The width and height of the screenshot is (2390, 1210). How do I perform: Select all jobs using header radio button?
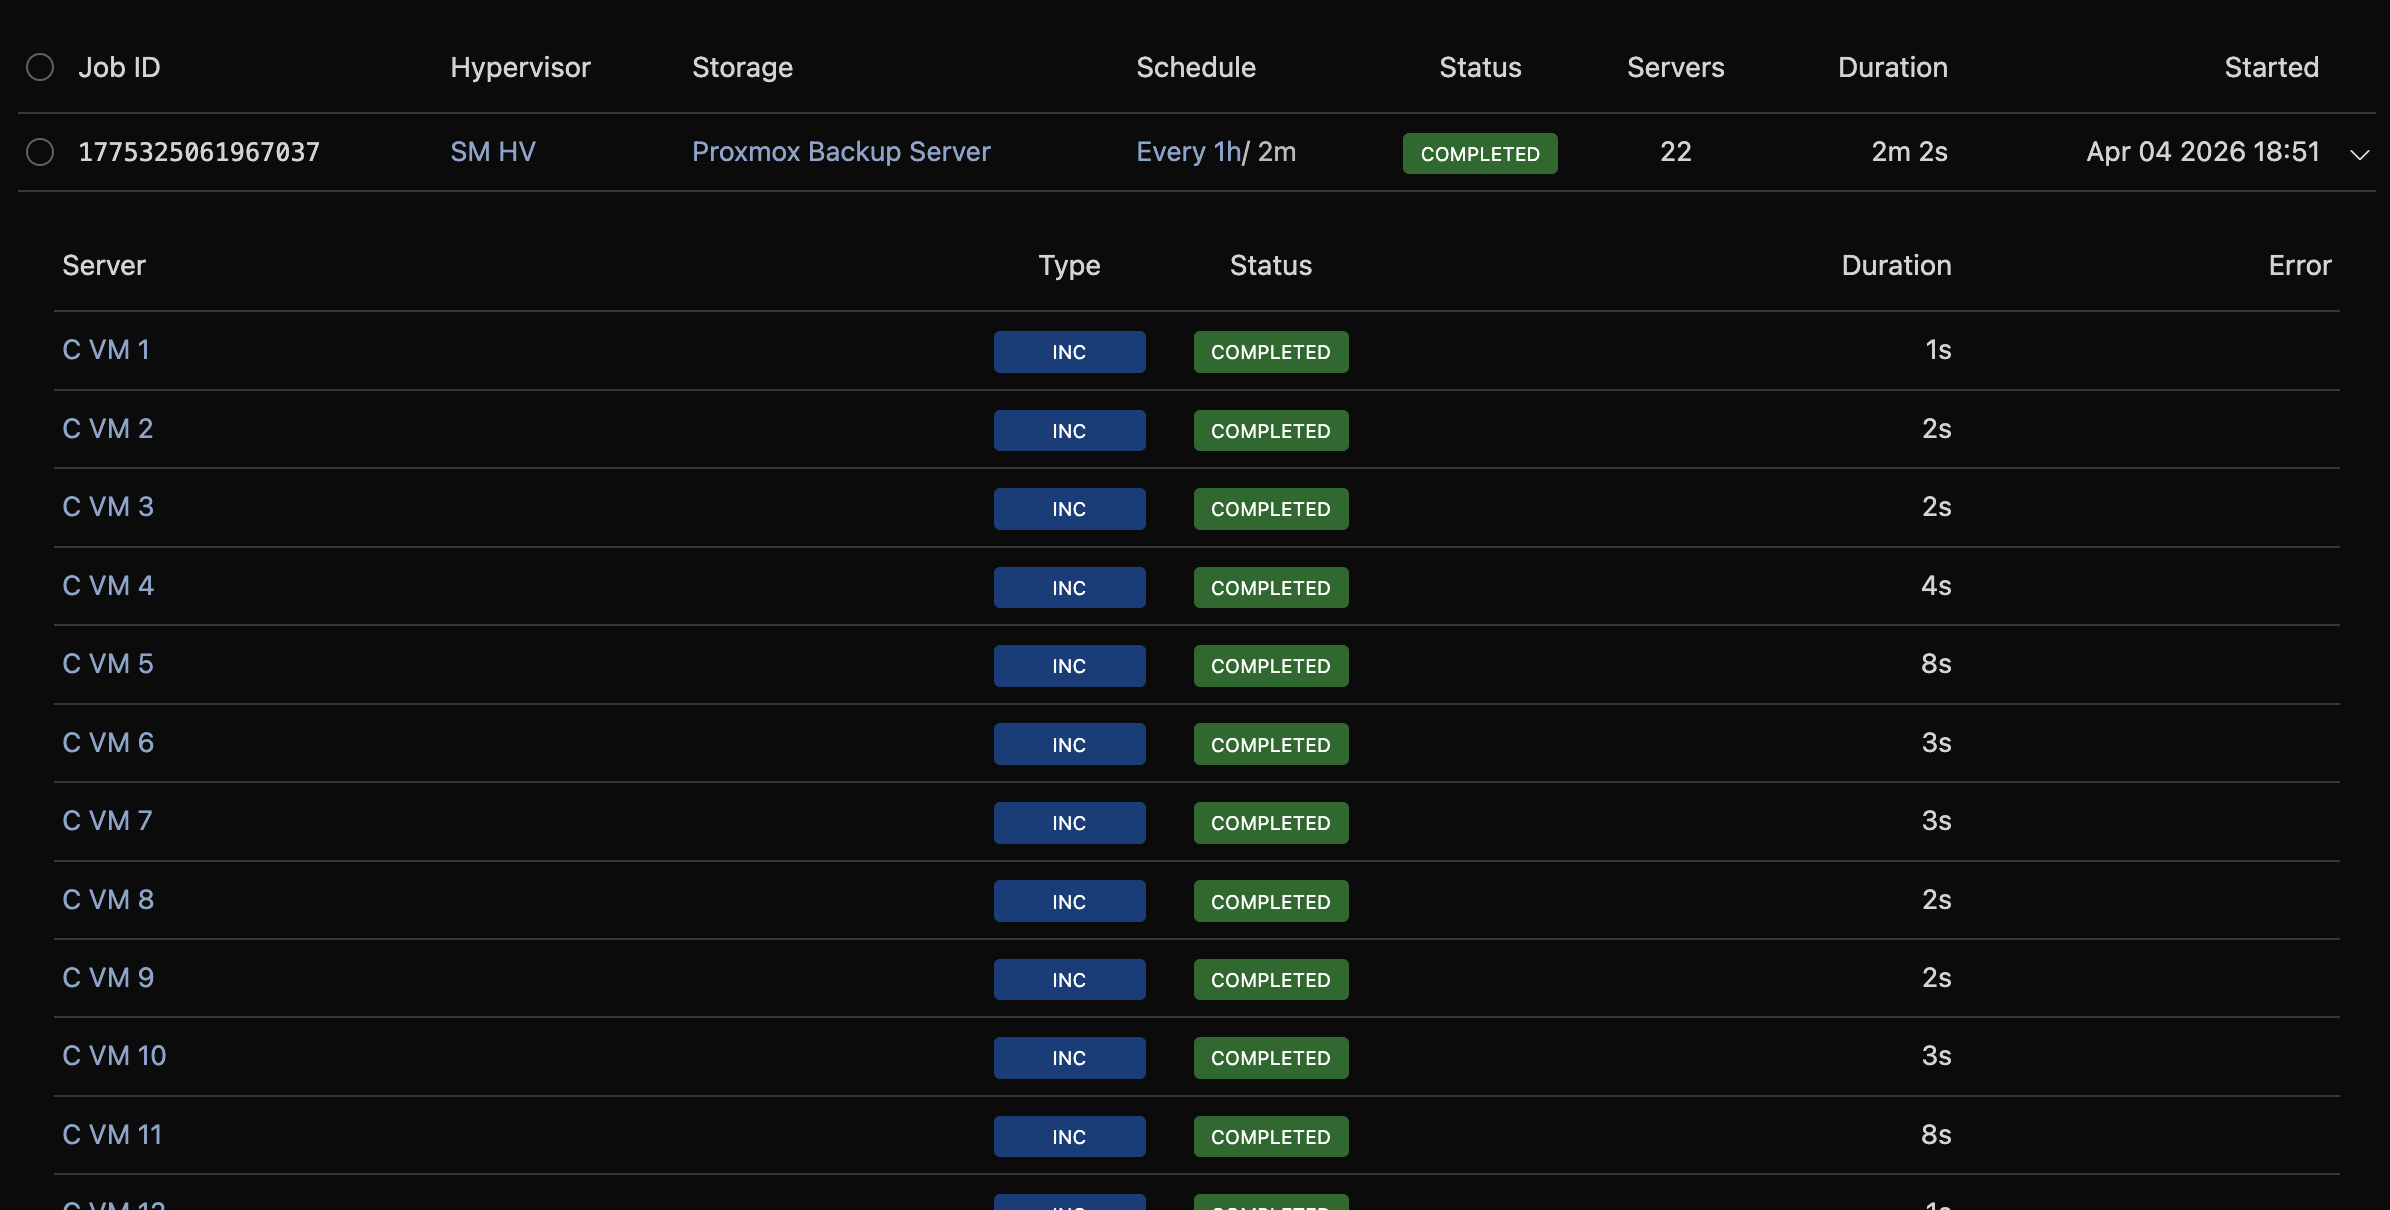pyautogui.click(x=40, y=67)
